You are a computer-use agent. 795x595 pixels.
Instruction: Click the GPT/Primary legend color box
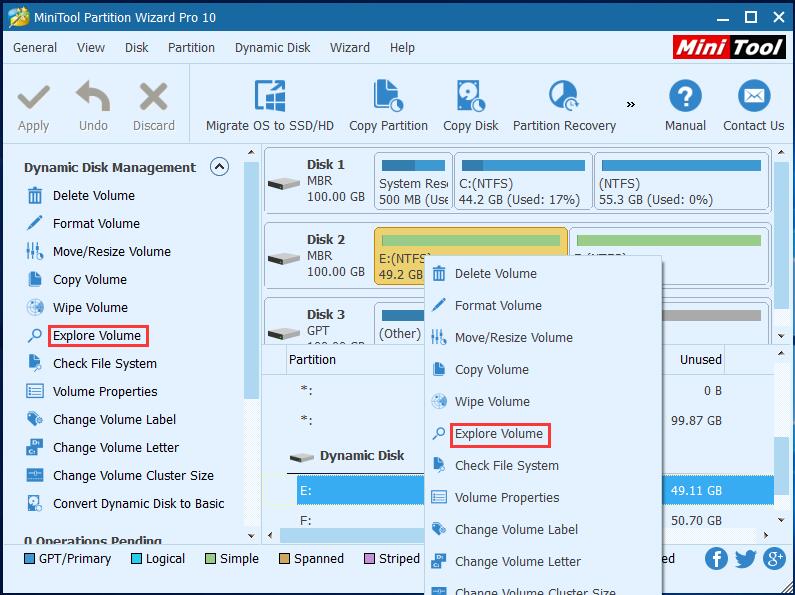click(29, 559)
